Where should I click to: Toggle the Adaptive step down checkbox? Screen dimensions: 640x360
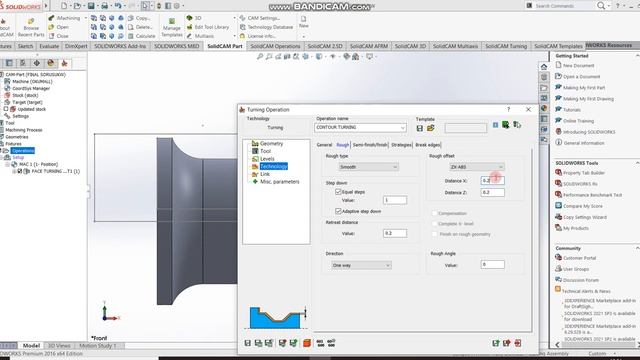tap(338, 211)
